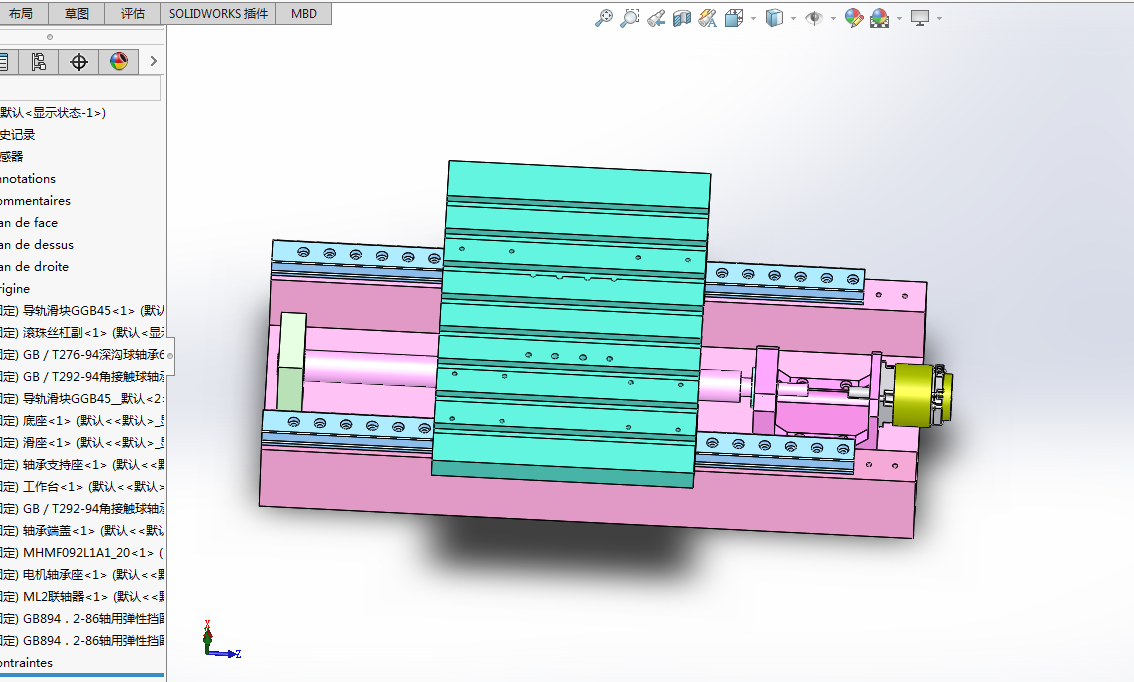This screenshot has height=682, width=1134.
Task: Open the ConfigurationManager tree tab icon
Action: click(38, 61)
